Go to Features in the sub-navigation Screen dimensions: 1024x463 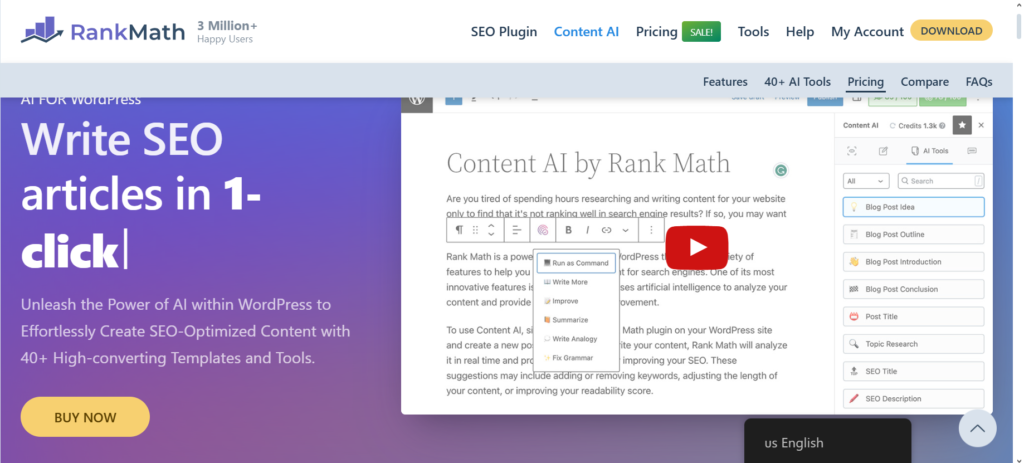[725, 82]
